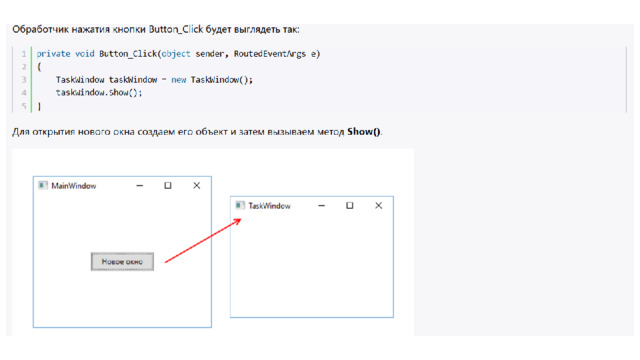Click the taskWindow.Show(); code line
The height and width of the screenshot is (360, 640).
tap(99, 93)
